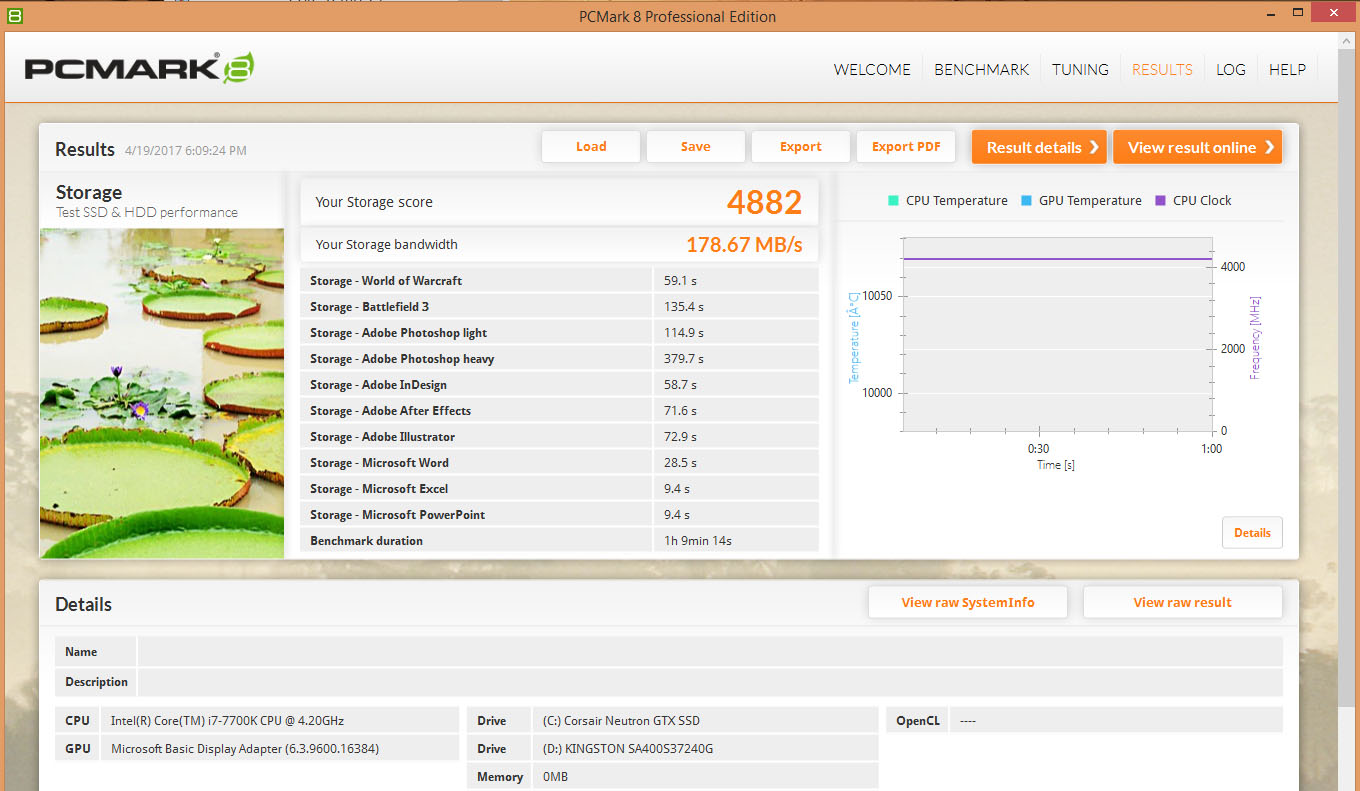Toggle the GPU Temperature legend swatch
This screenshot has height=791, width=1360.
click(x=1026, y=200)
